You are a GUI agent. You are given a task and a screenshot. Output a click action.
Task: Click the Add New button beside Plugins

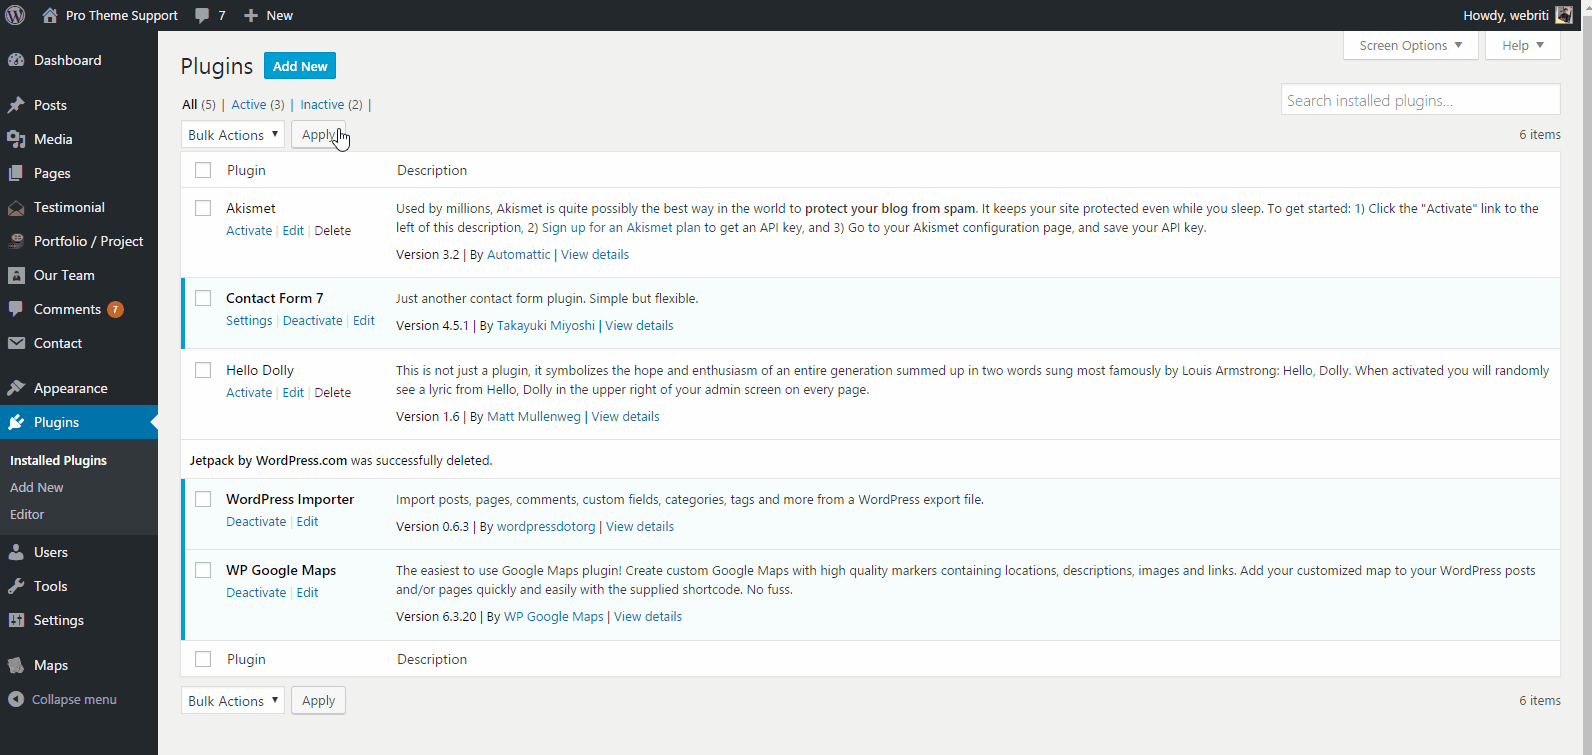(300, 66)
